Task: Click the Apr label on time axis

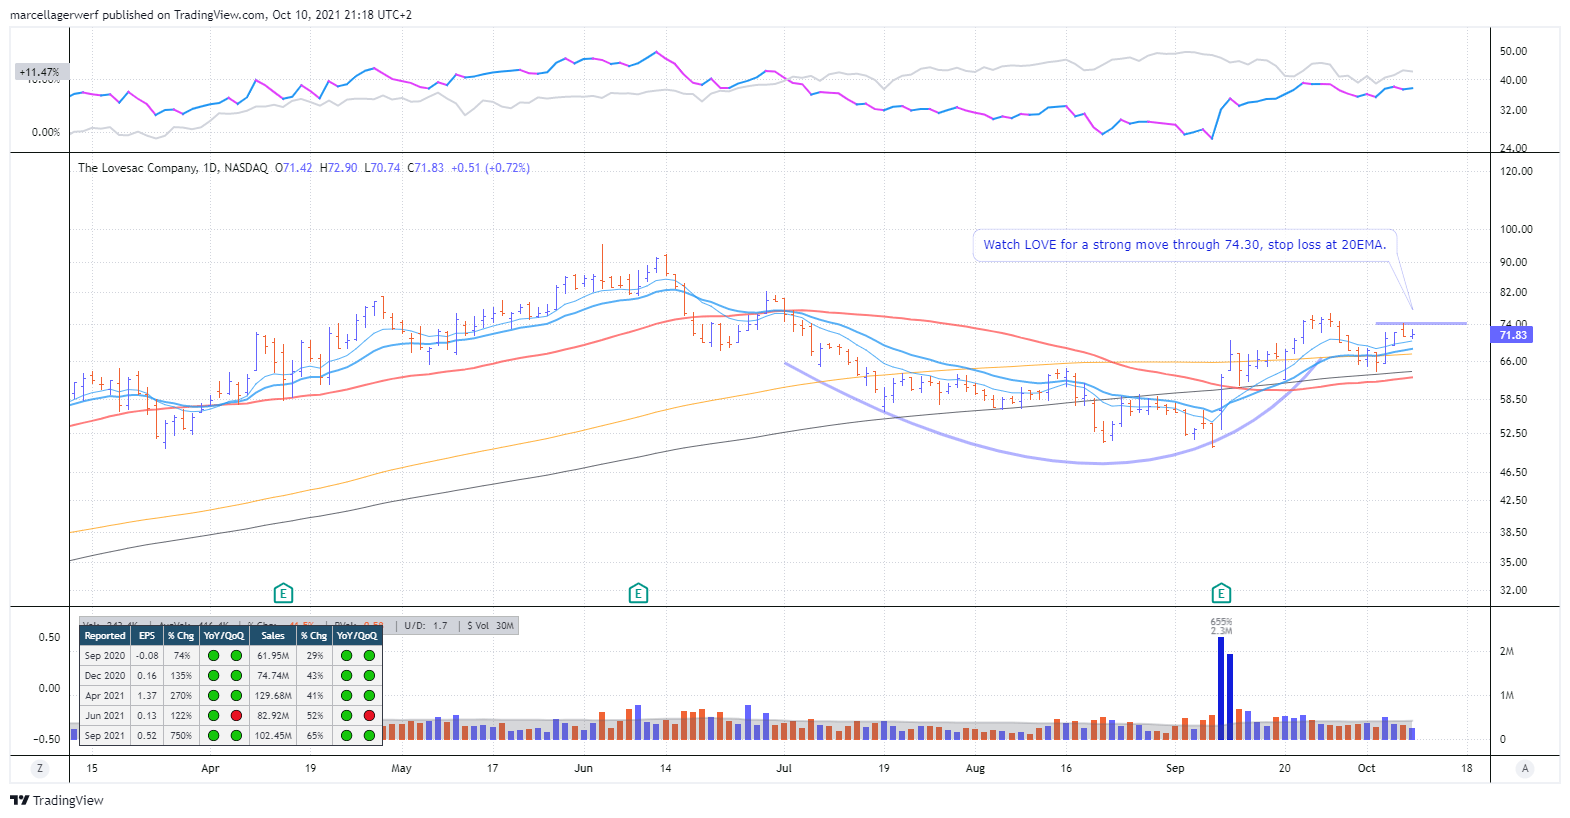Action: tap(210, 768)
